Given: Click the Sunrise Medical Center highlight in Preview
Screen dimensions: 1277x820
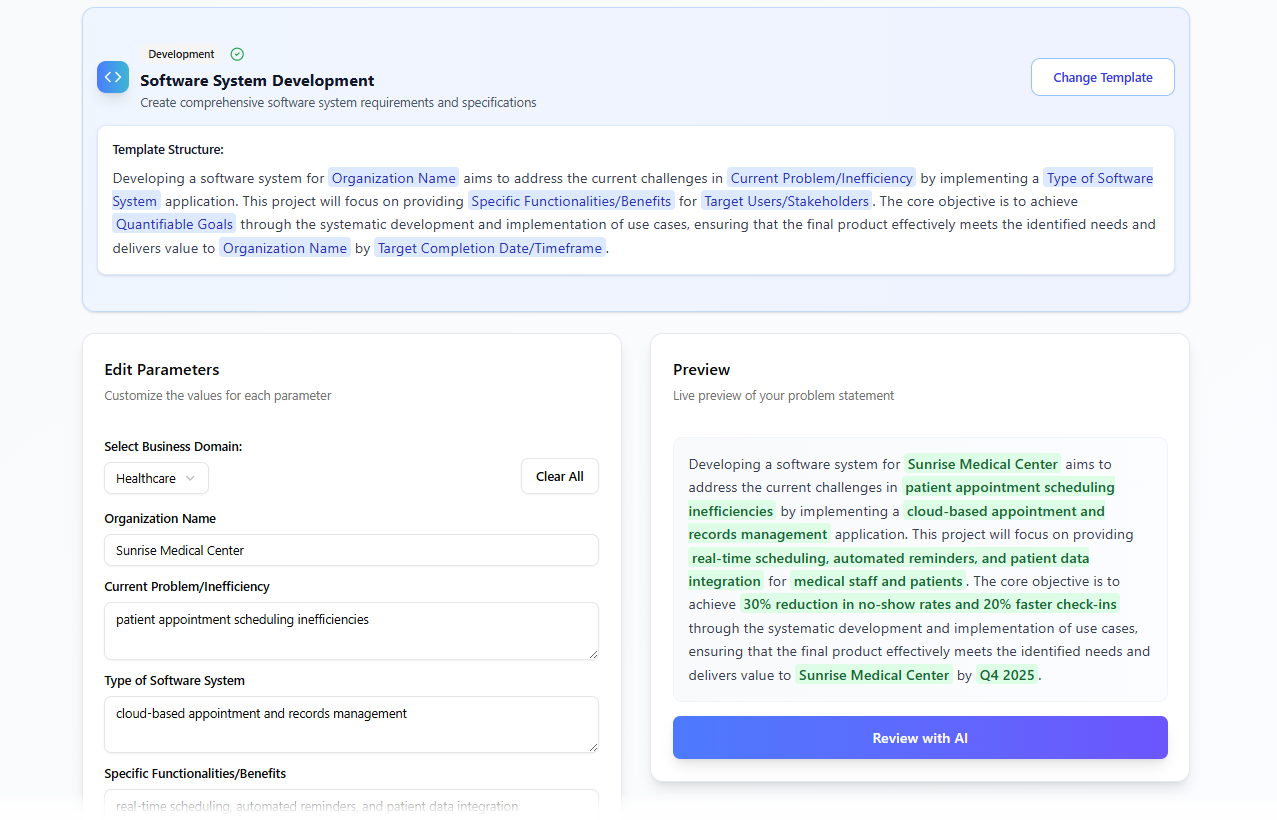Looking at the screenshot, I should click(982, 464).
